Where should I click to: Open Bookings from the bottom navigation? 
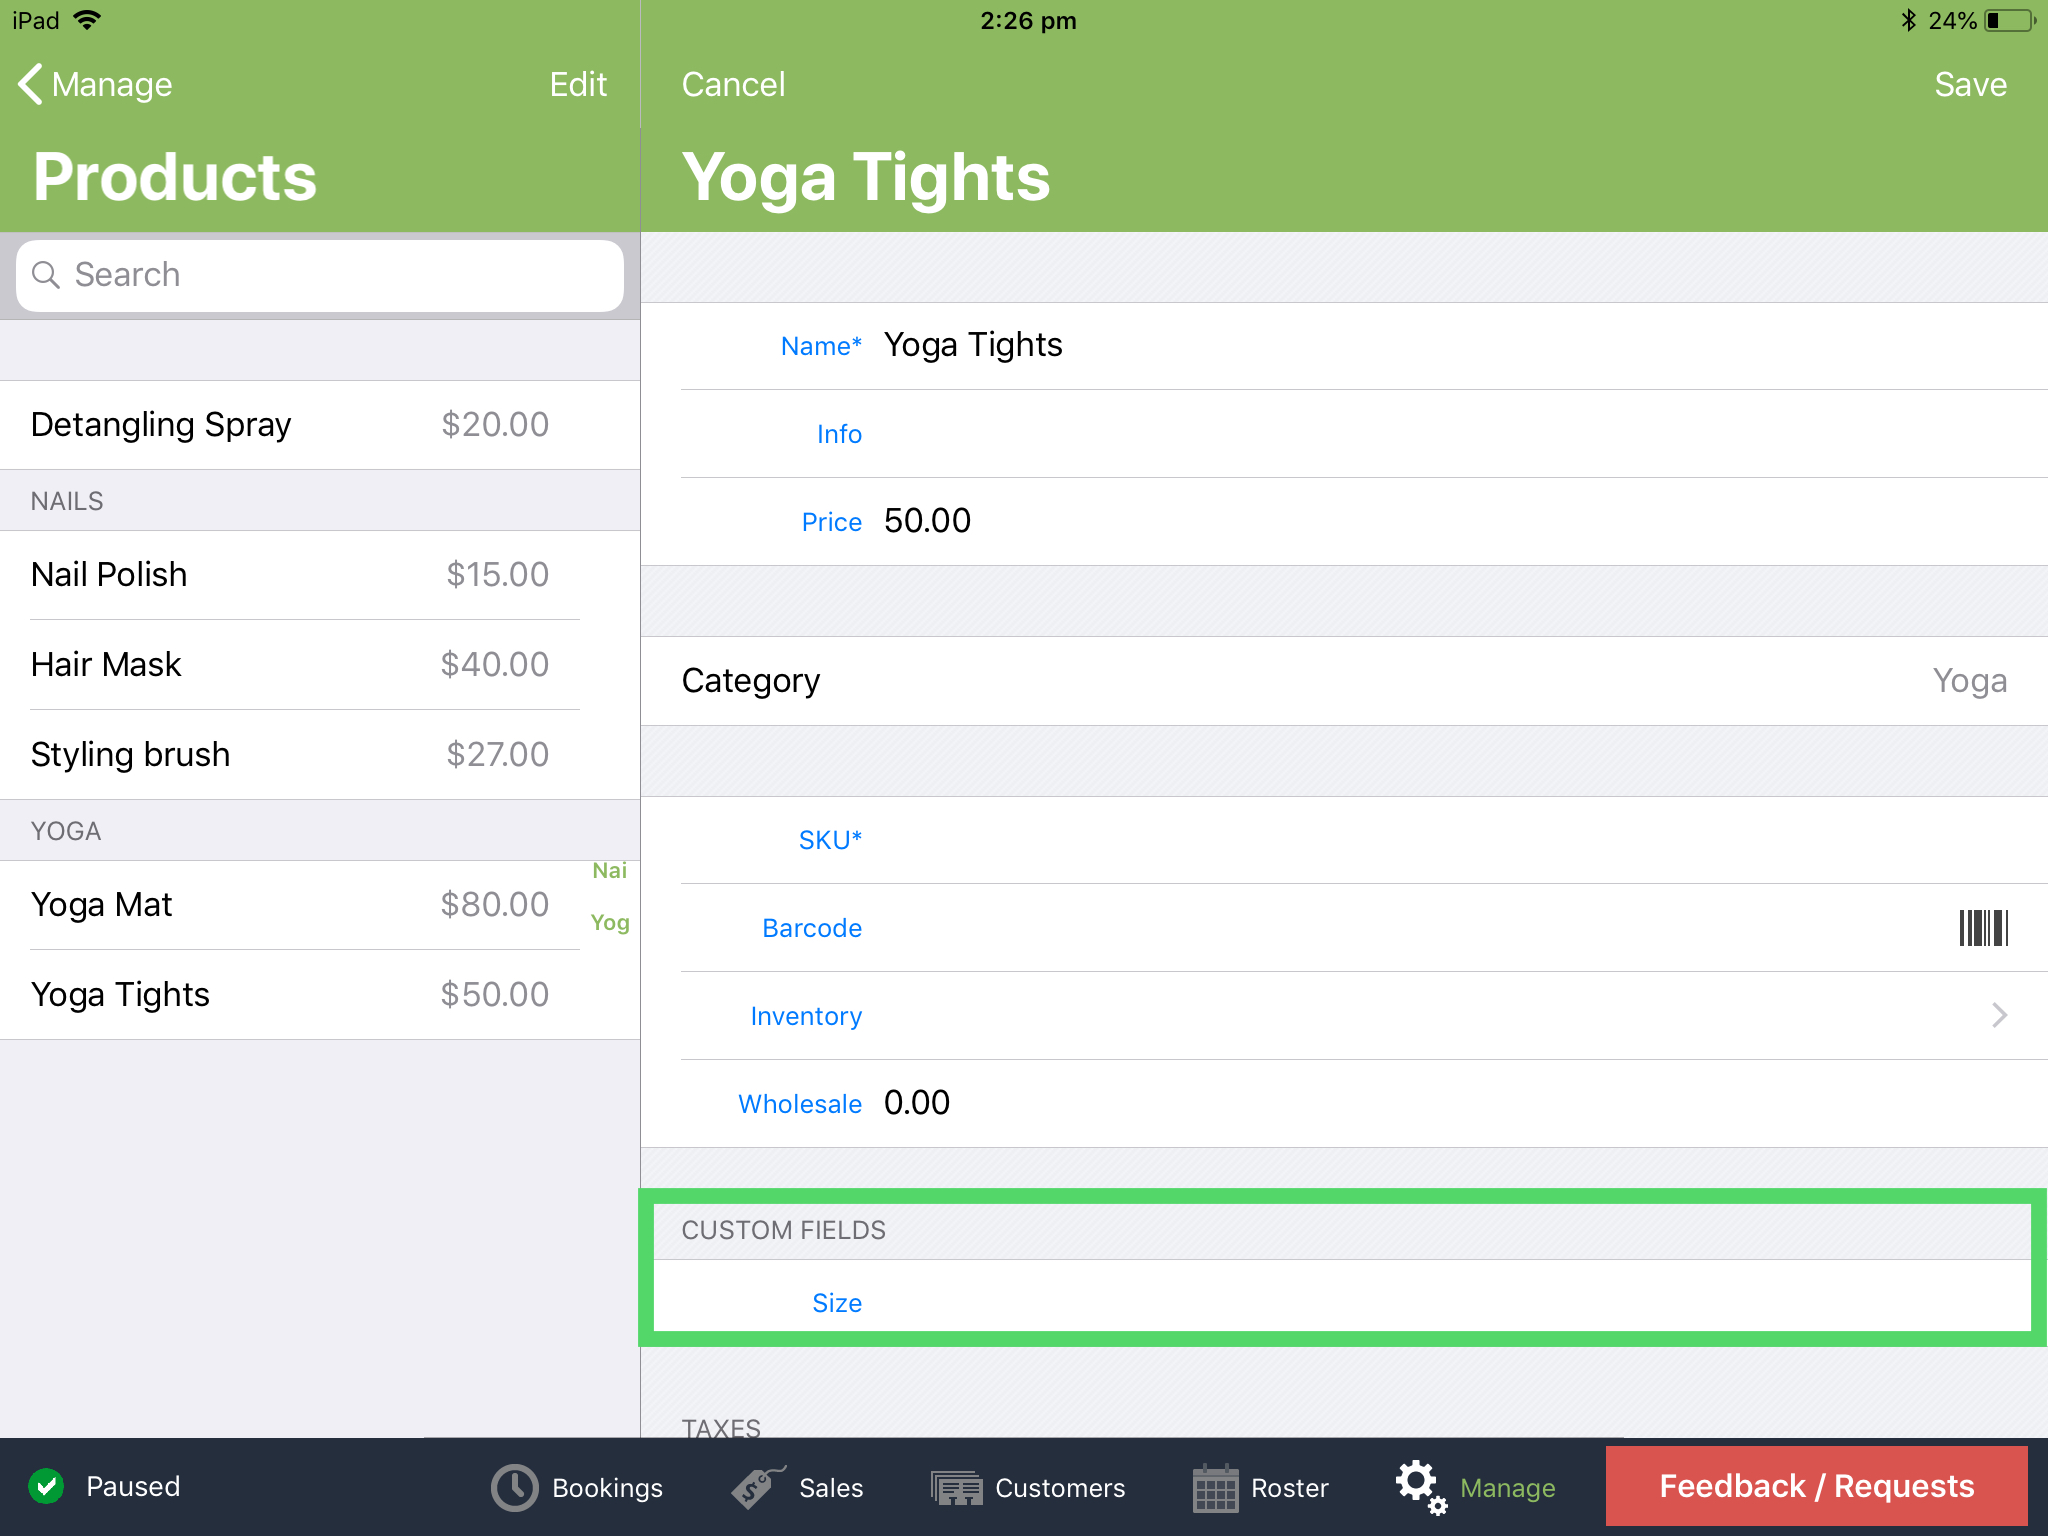(578, 1487)
